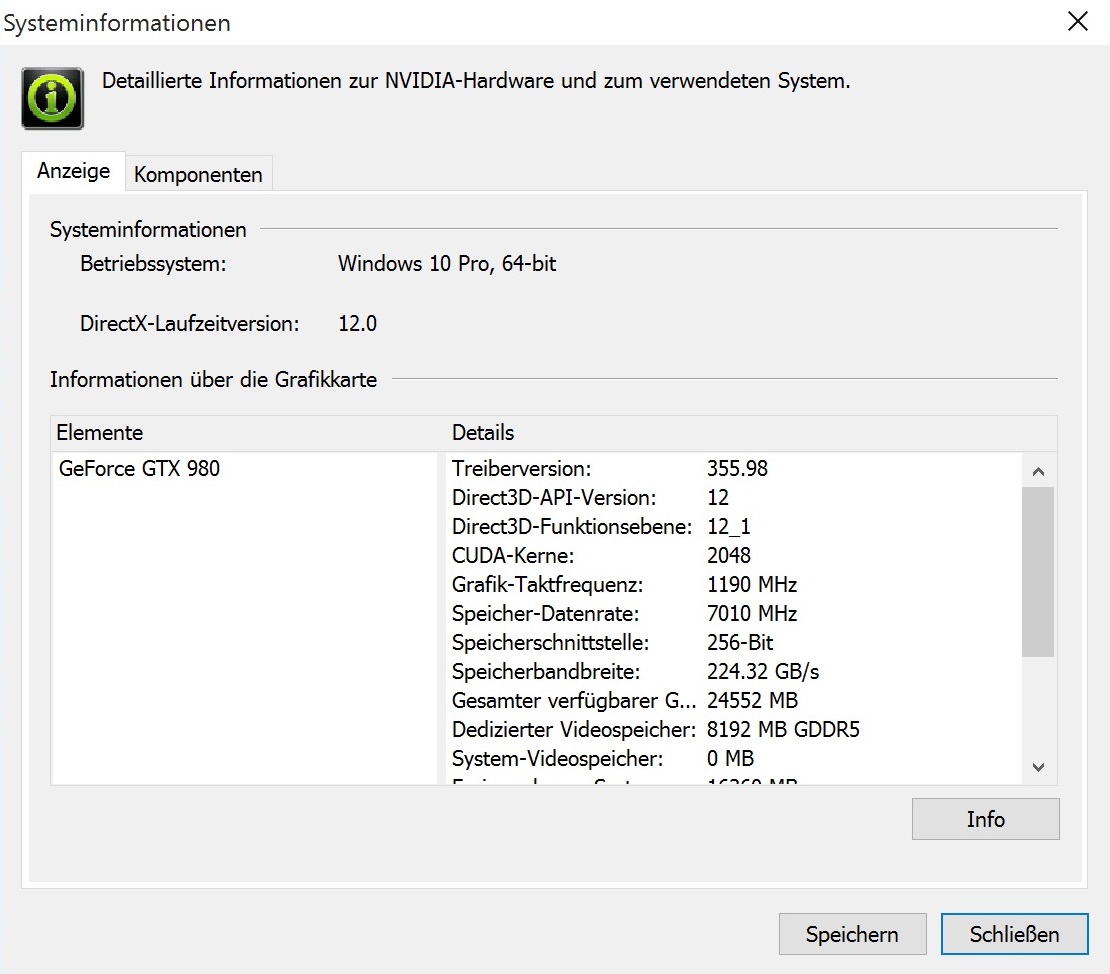
Task: Select GeForce GTX 980 in Elemente list
Action: coord(139,468)
